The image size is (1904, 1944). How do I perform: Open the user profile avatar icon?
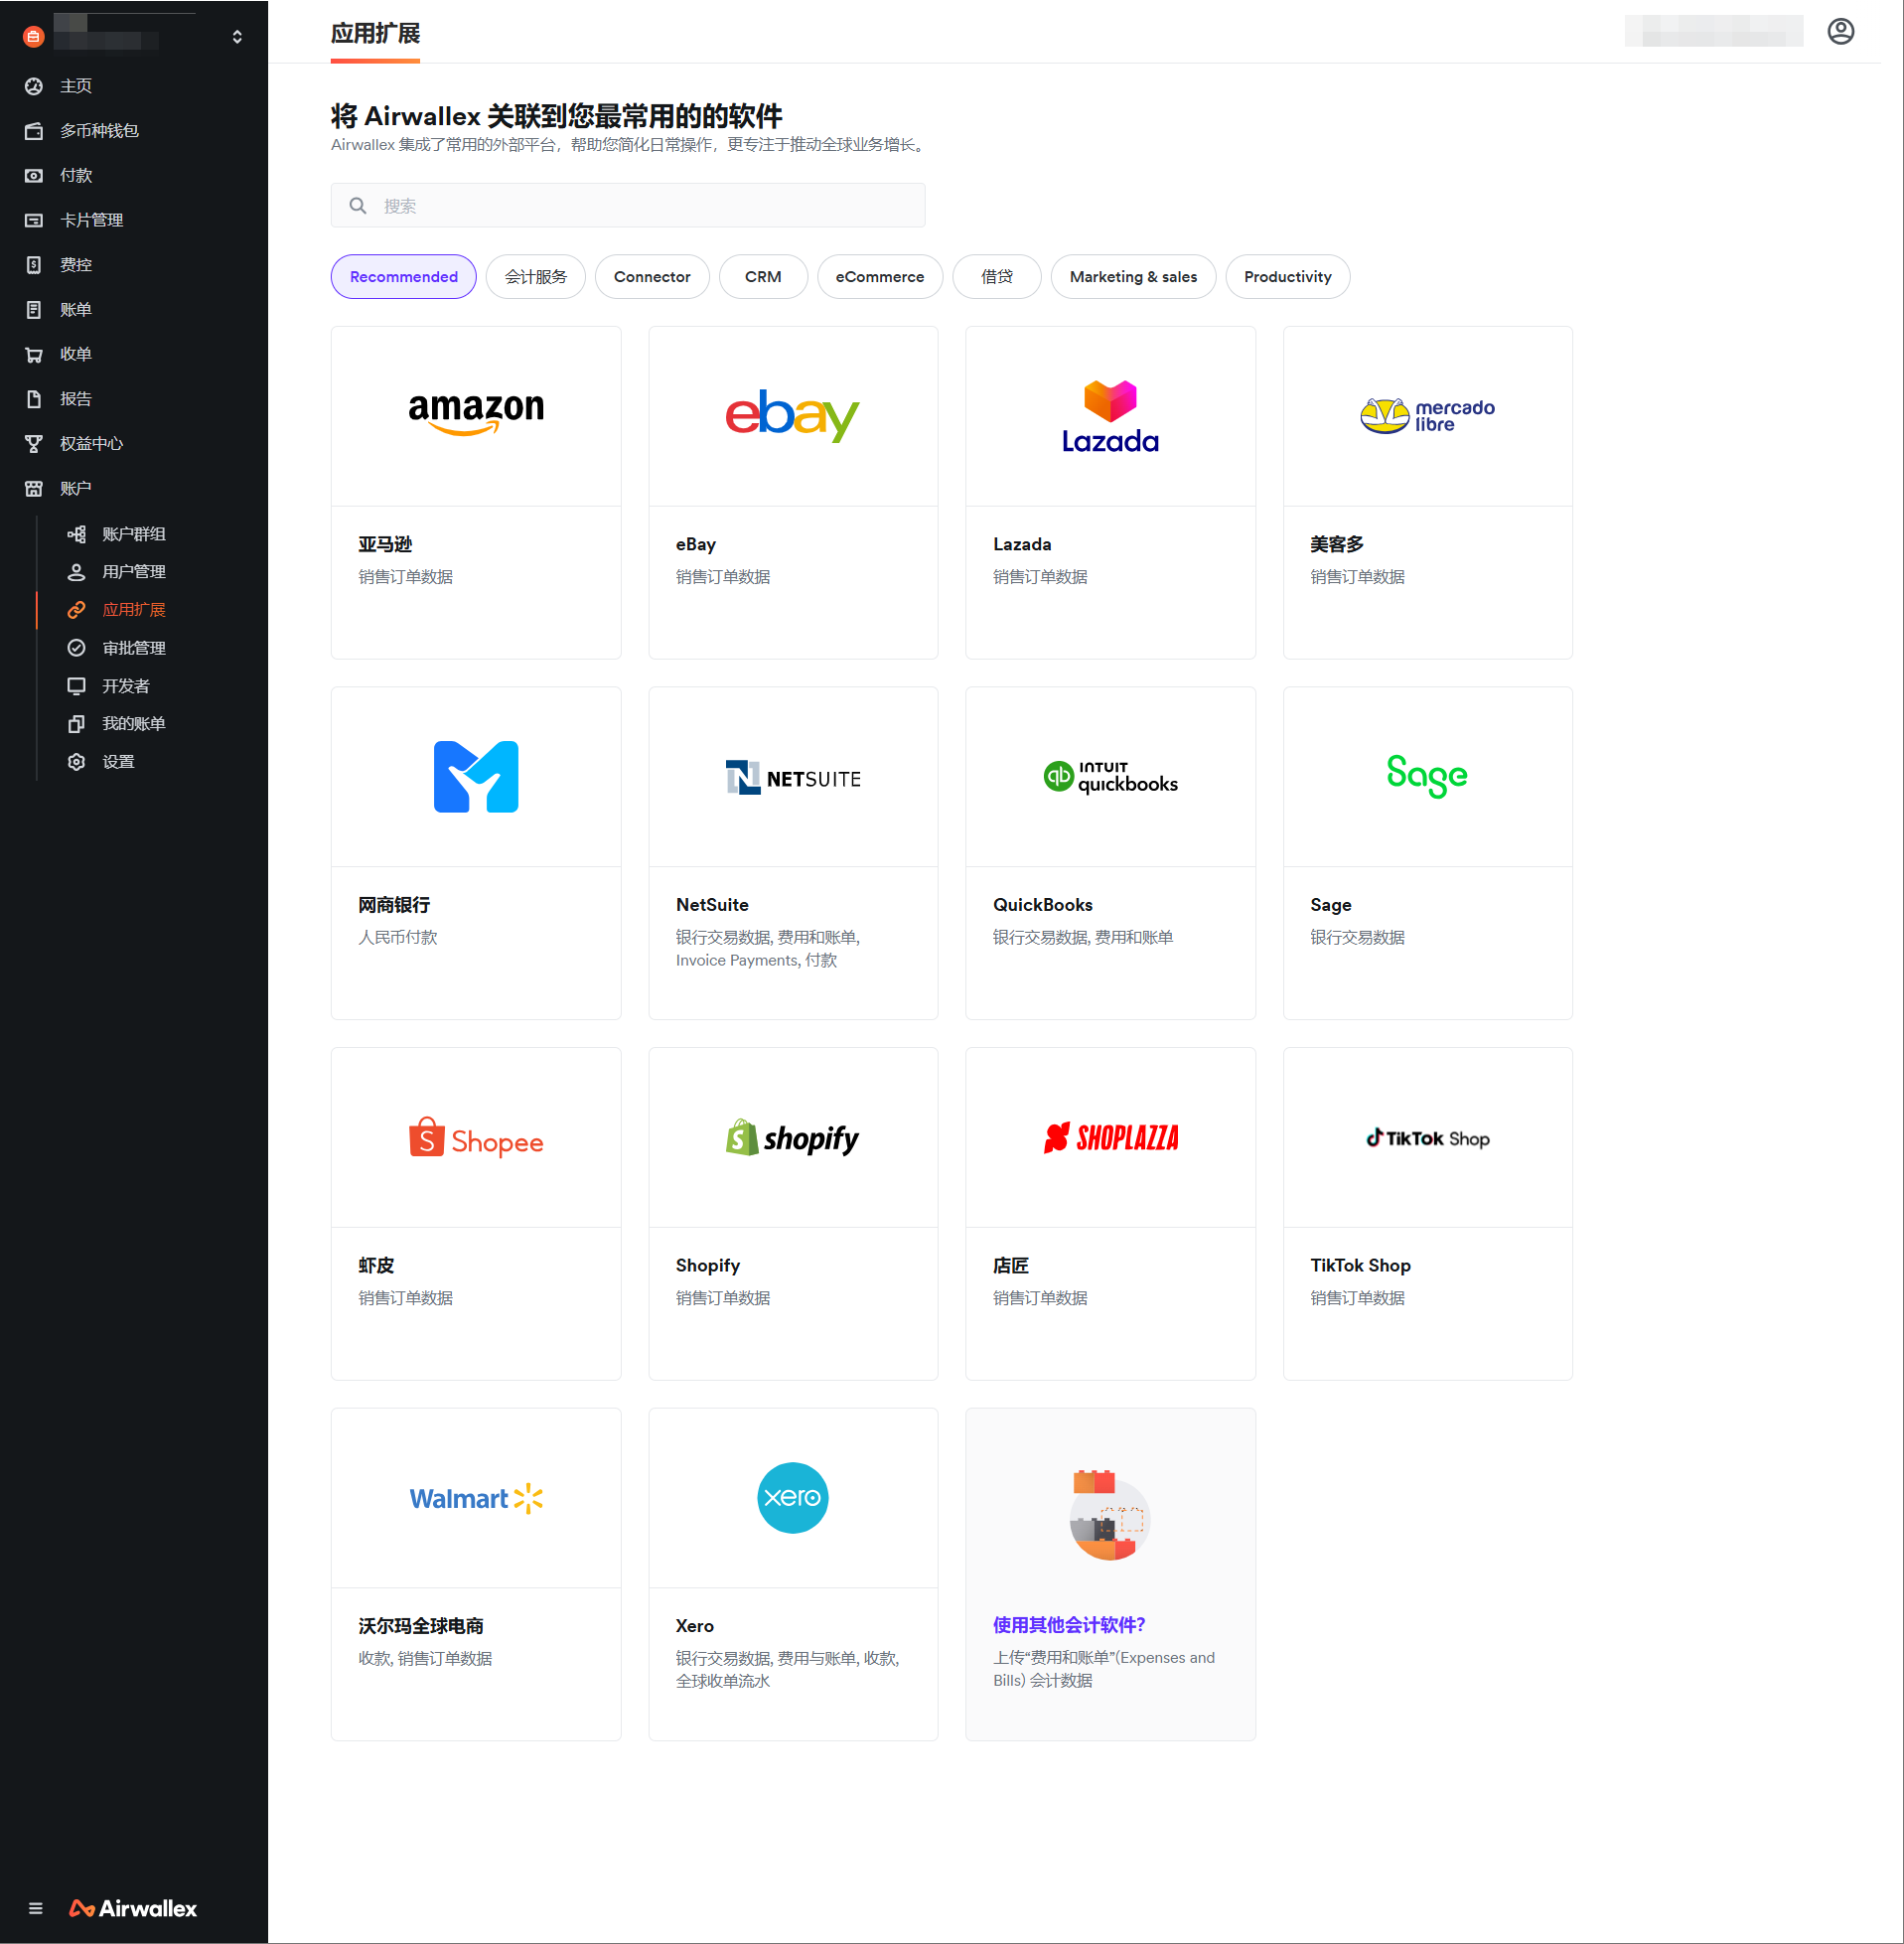coord(1840,32)
